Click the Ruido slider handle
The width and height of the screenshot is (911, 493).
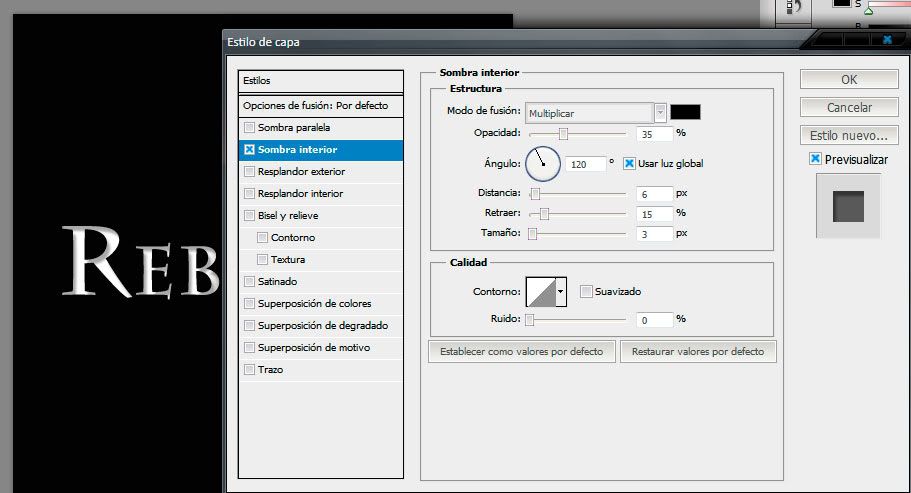click(x=529, y=320)
